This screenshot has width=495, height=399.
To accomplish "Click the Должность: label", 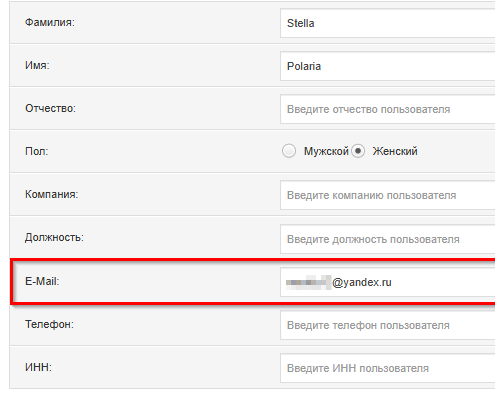I will [x=54, y=238].
